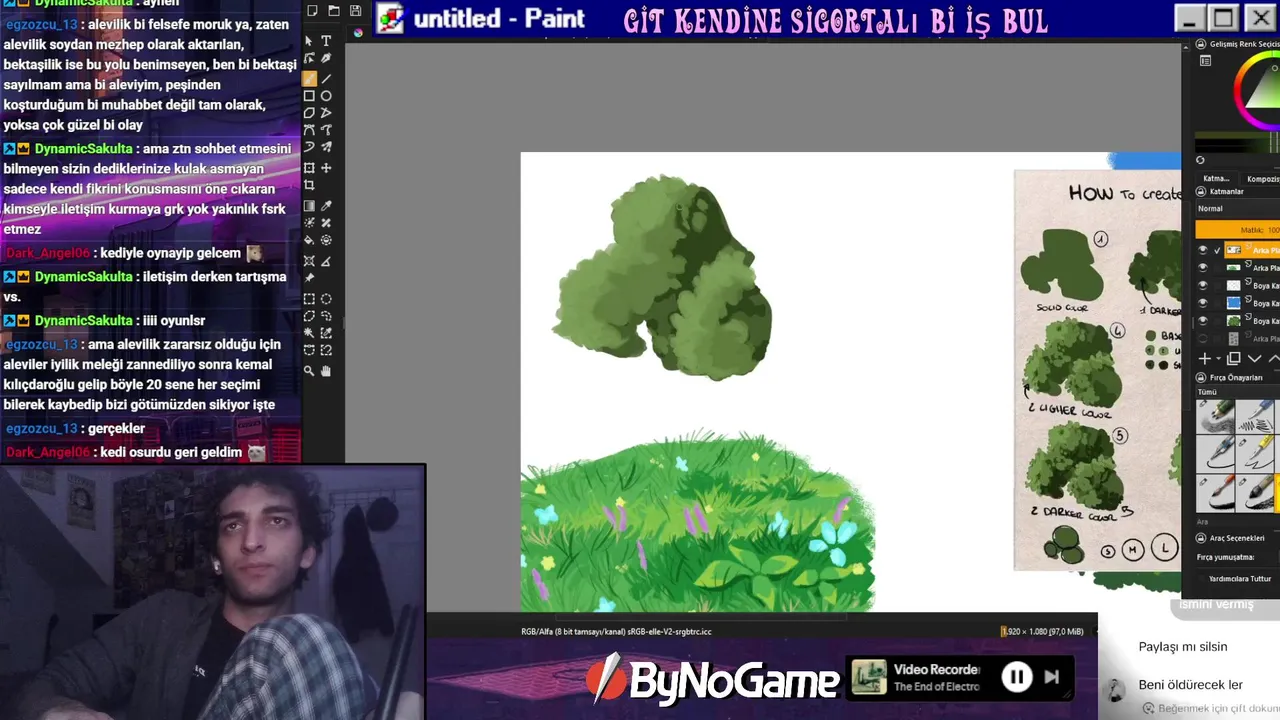Move layer up with chevron button
This screenshot has width=1280, height=720.
pyautogui.click(x=1274, y=358)
